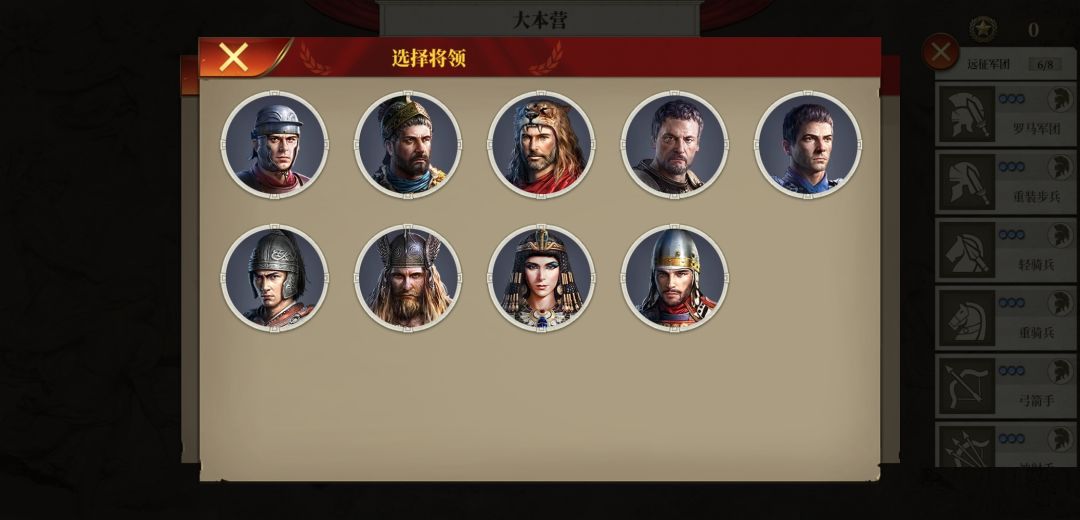Open the 罗马军团 unit sword icon
1080x520 pixels.
(967, 114)
